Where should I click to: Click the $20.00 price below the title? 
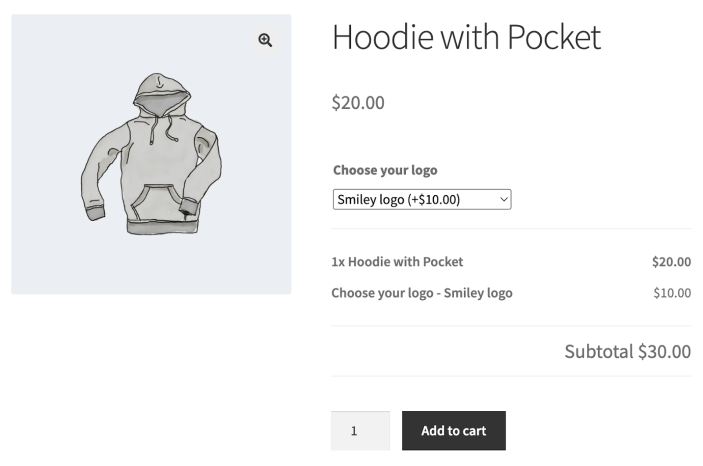click(x=357, y=102)
